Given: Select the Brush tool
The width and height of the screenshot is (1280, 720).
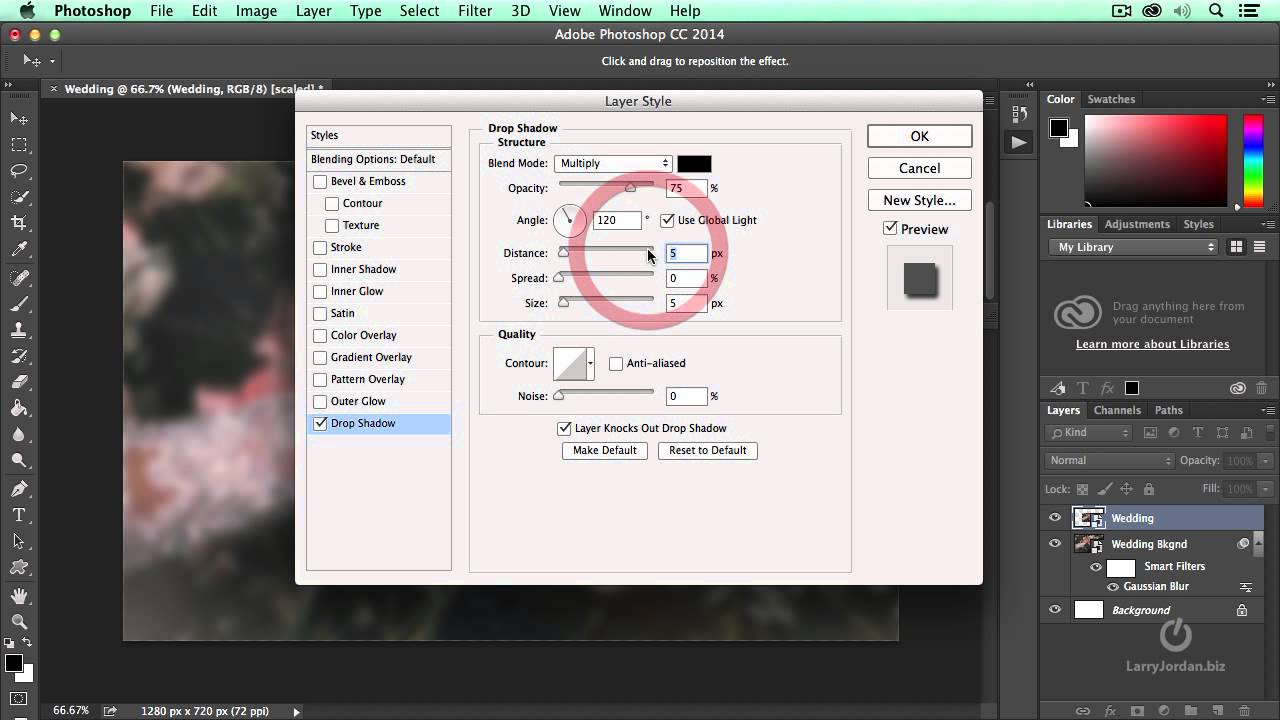Looking at the screenshot, I should pos(19,304).
